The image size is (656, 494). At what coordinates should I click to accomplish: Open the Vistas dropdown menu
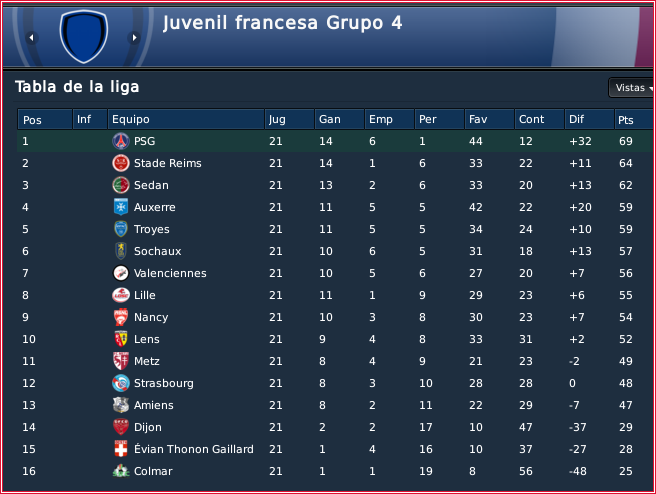[x=632, y=87]
